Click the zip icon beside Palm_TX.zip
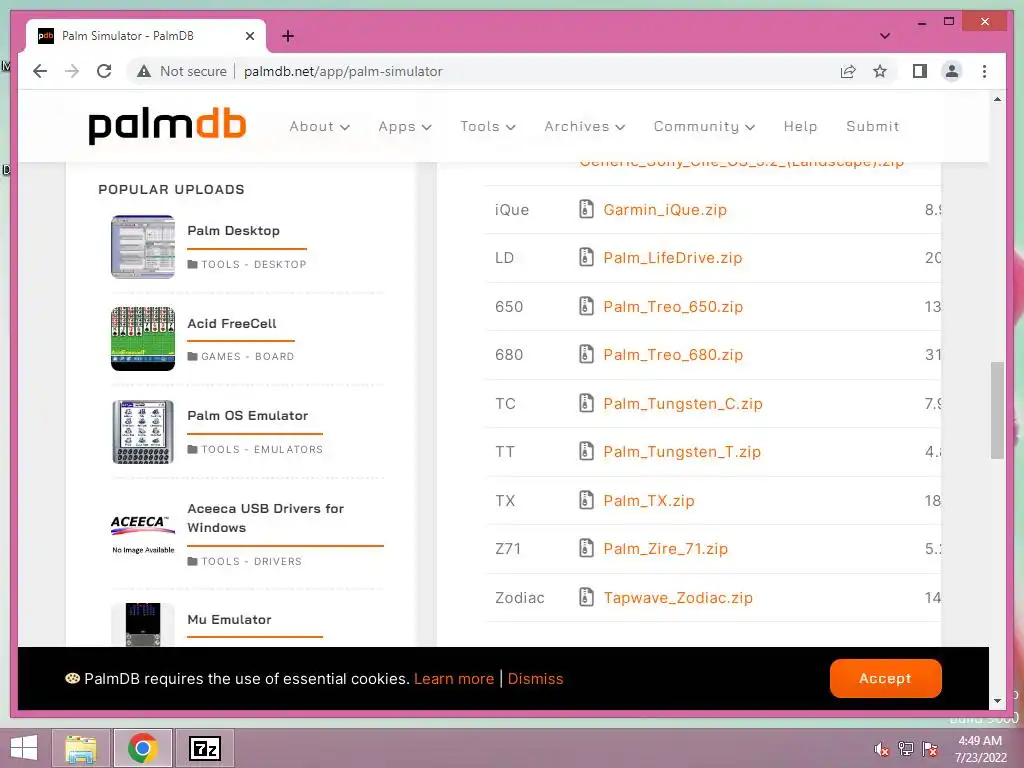This screenshot has width=1024, height=768. (586, 500)
